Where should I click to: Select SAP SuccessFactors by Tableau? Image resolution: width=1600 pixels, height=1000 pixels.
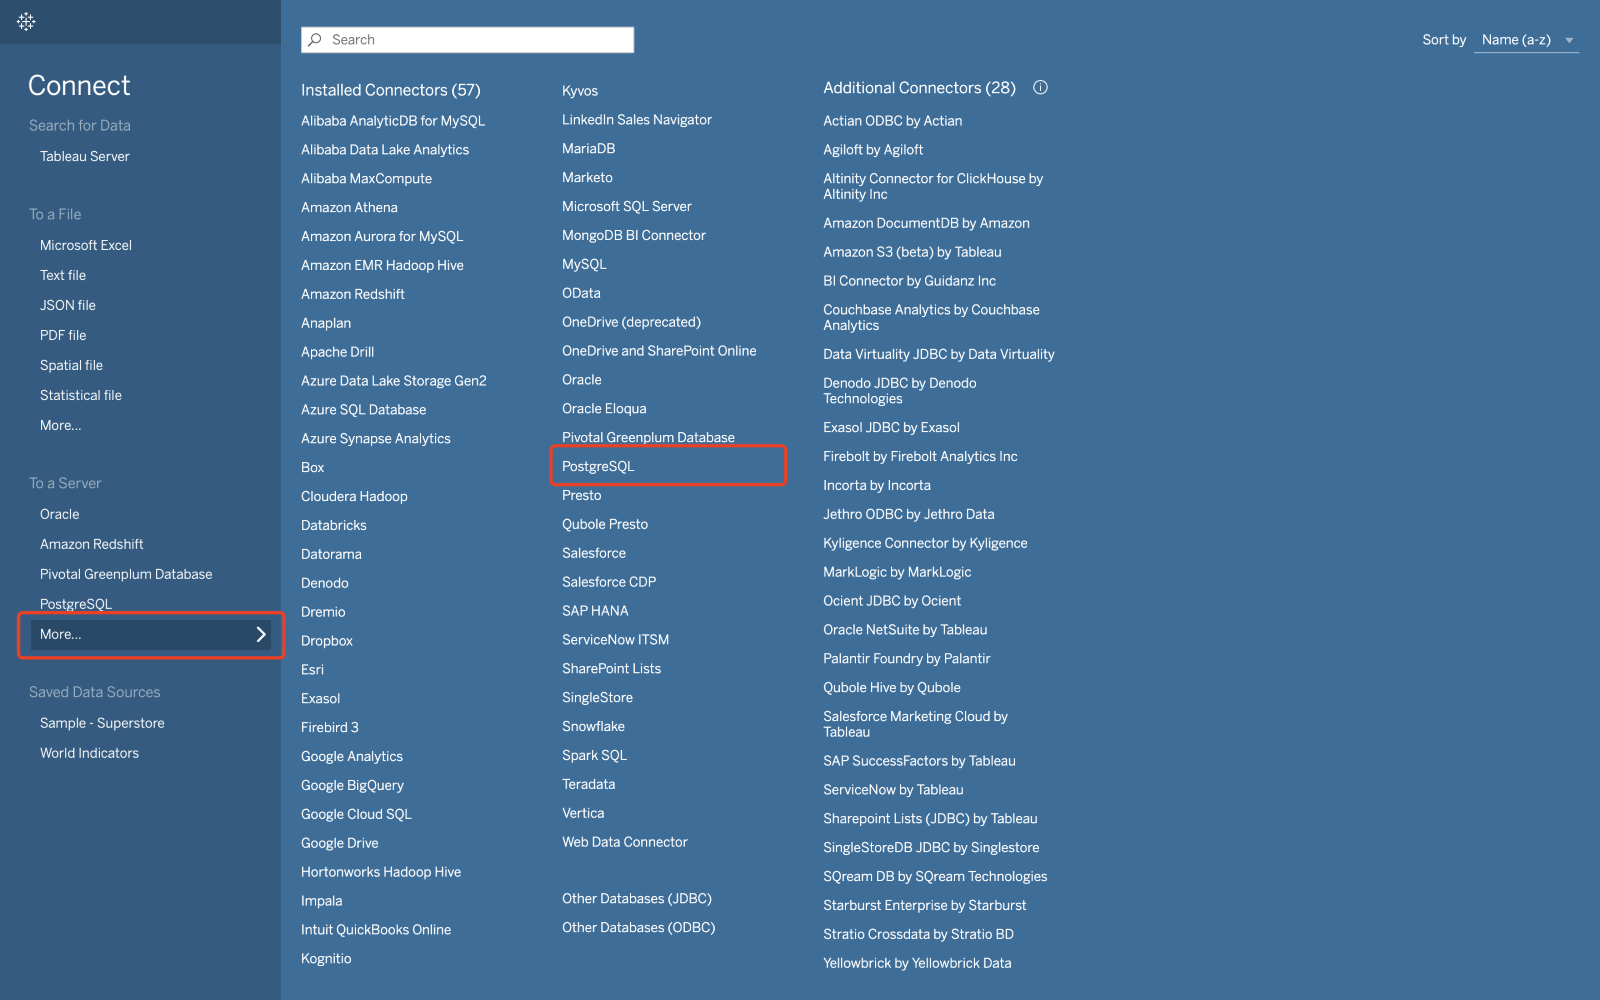coord(919,760)
